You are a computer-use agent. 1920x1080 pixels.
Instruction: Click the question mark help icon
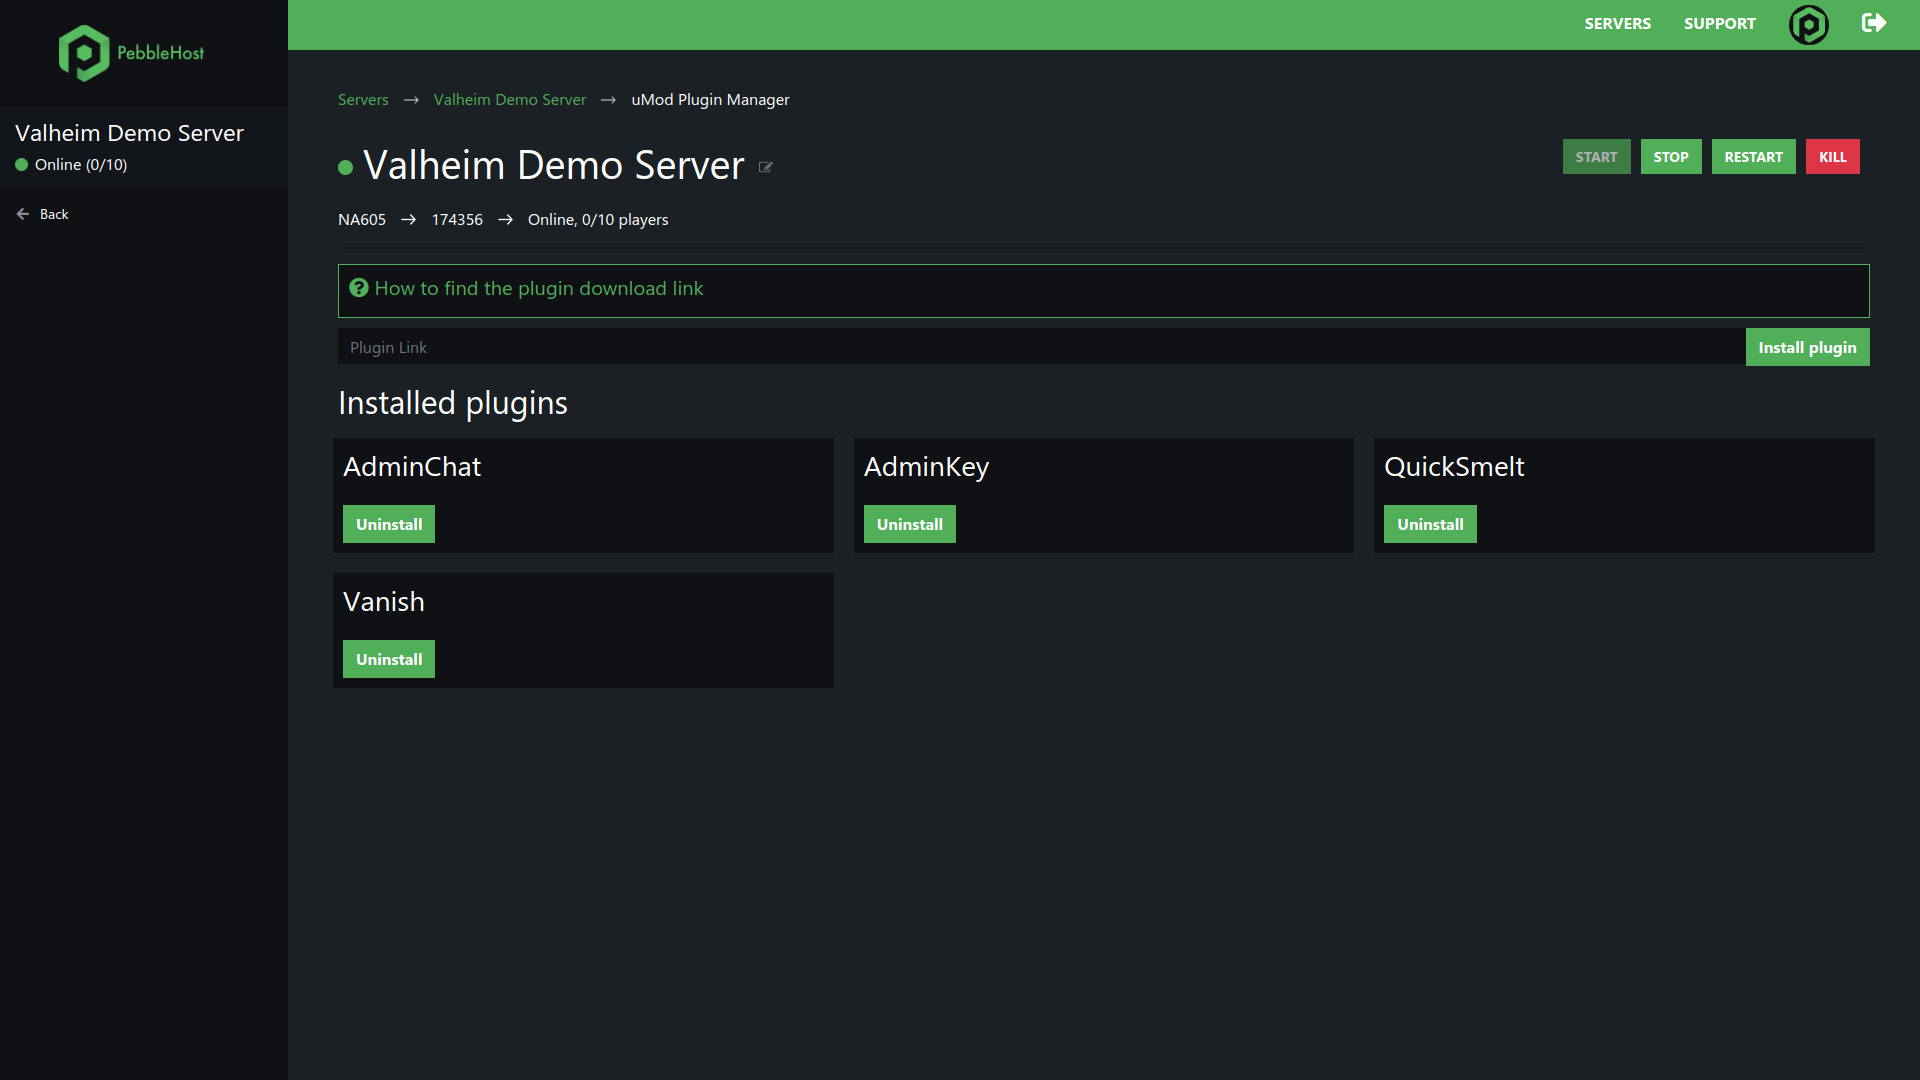pyautogui.click(x=359, y=288)
